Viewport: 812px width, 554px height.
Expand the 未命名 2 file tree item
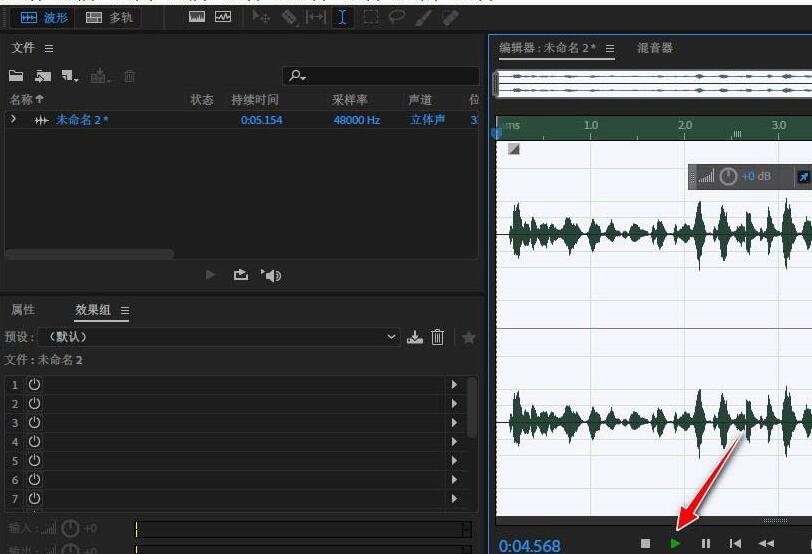pyautogui.click(x=14, y=120)
